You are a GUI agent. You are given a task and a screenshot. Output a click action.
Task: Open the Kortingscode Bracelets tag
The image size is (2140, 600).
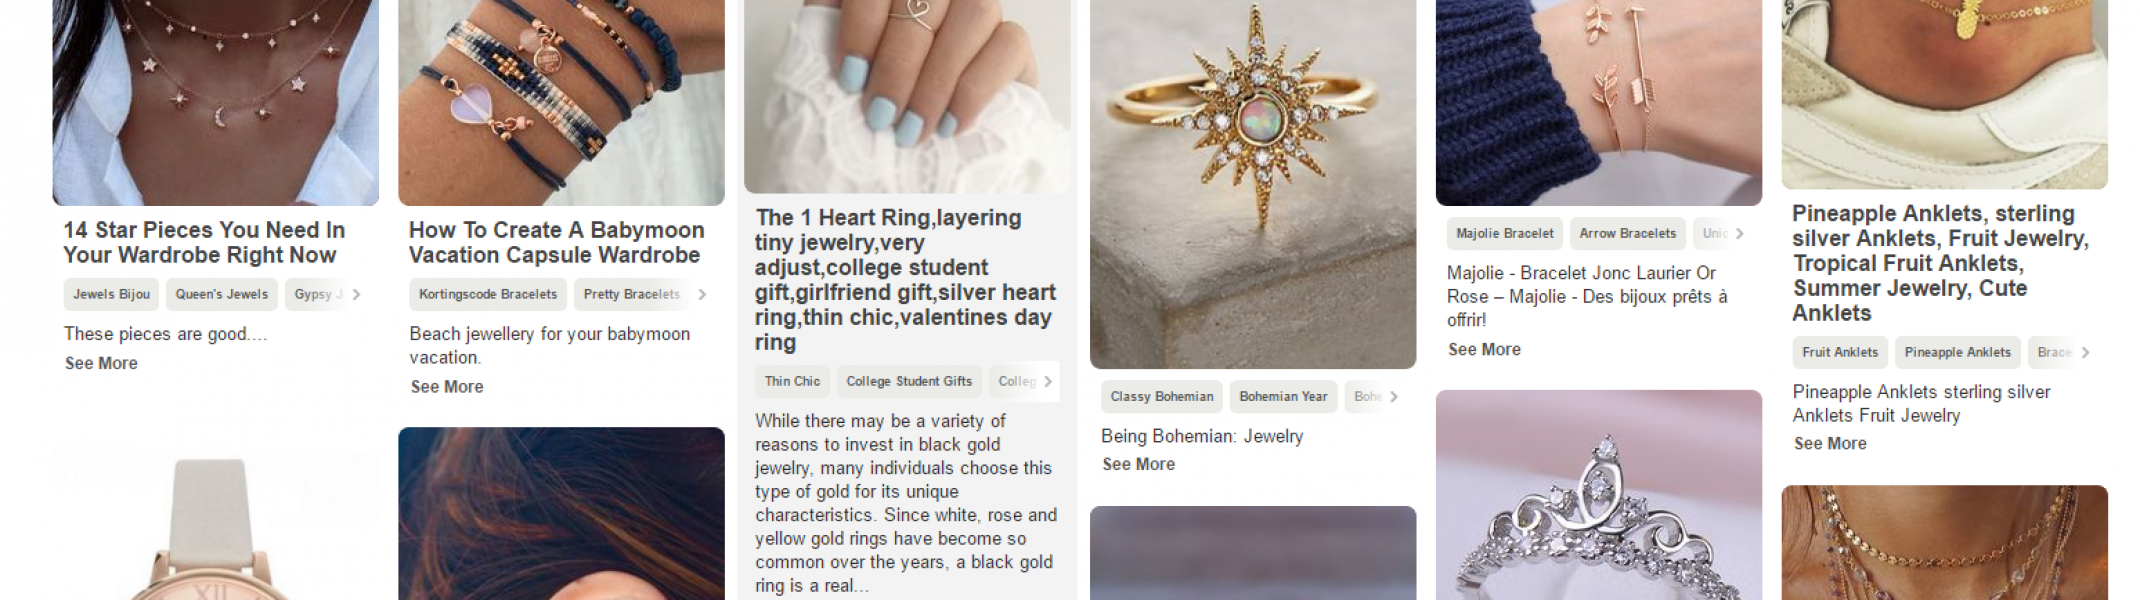[488, 294]
